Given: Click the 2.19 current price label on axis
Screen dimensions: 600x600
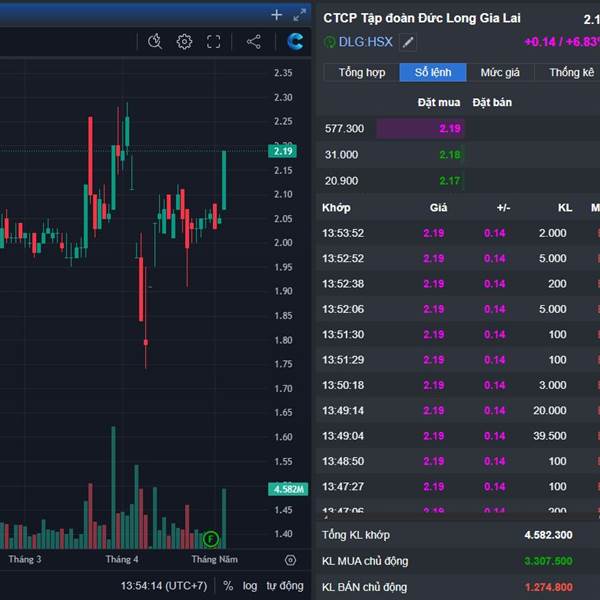Looking at the screenshot, I should pos(282,151).
